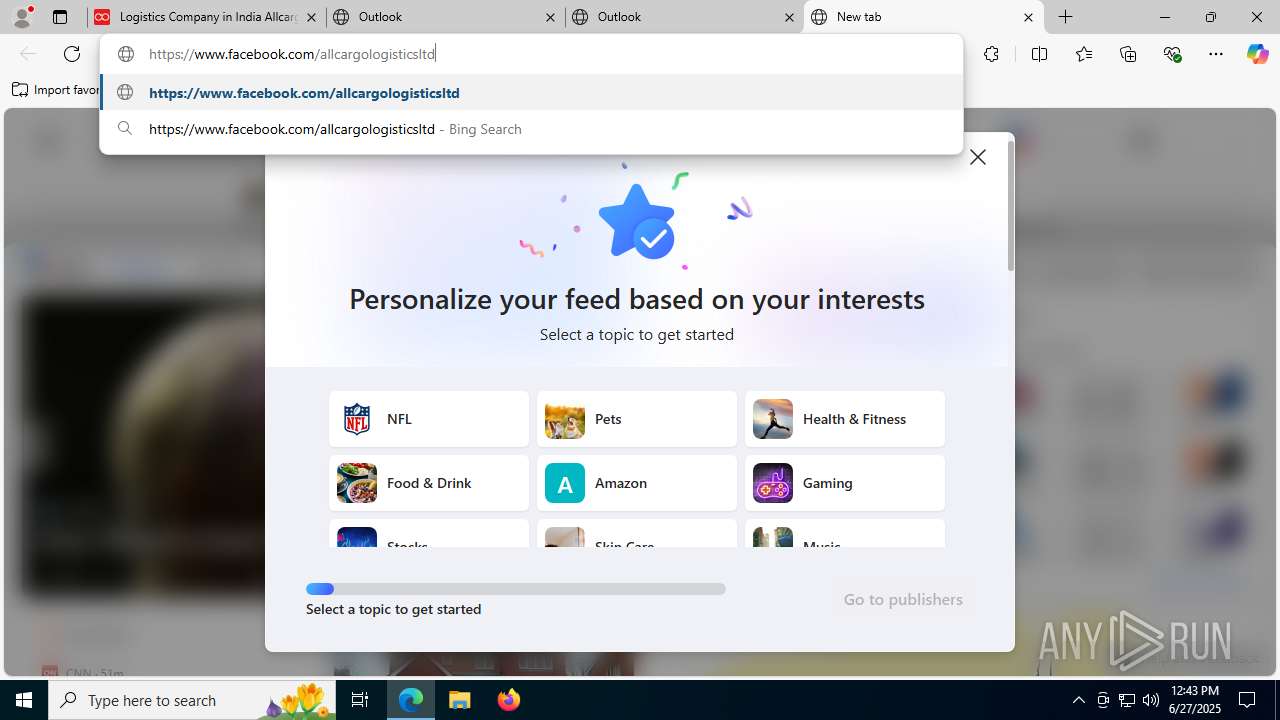
Task: Open the Windows Start menu
Action: 24,700
